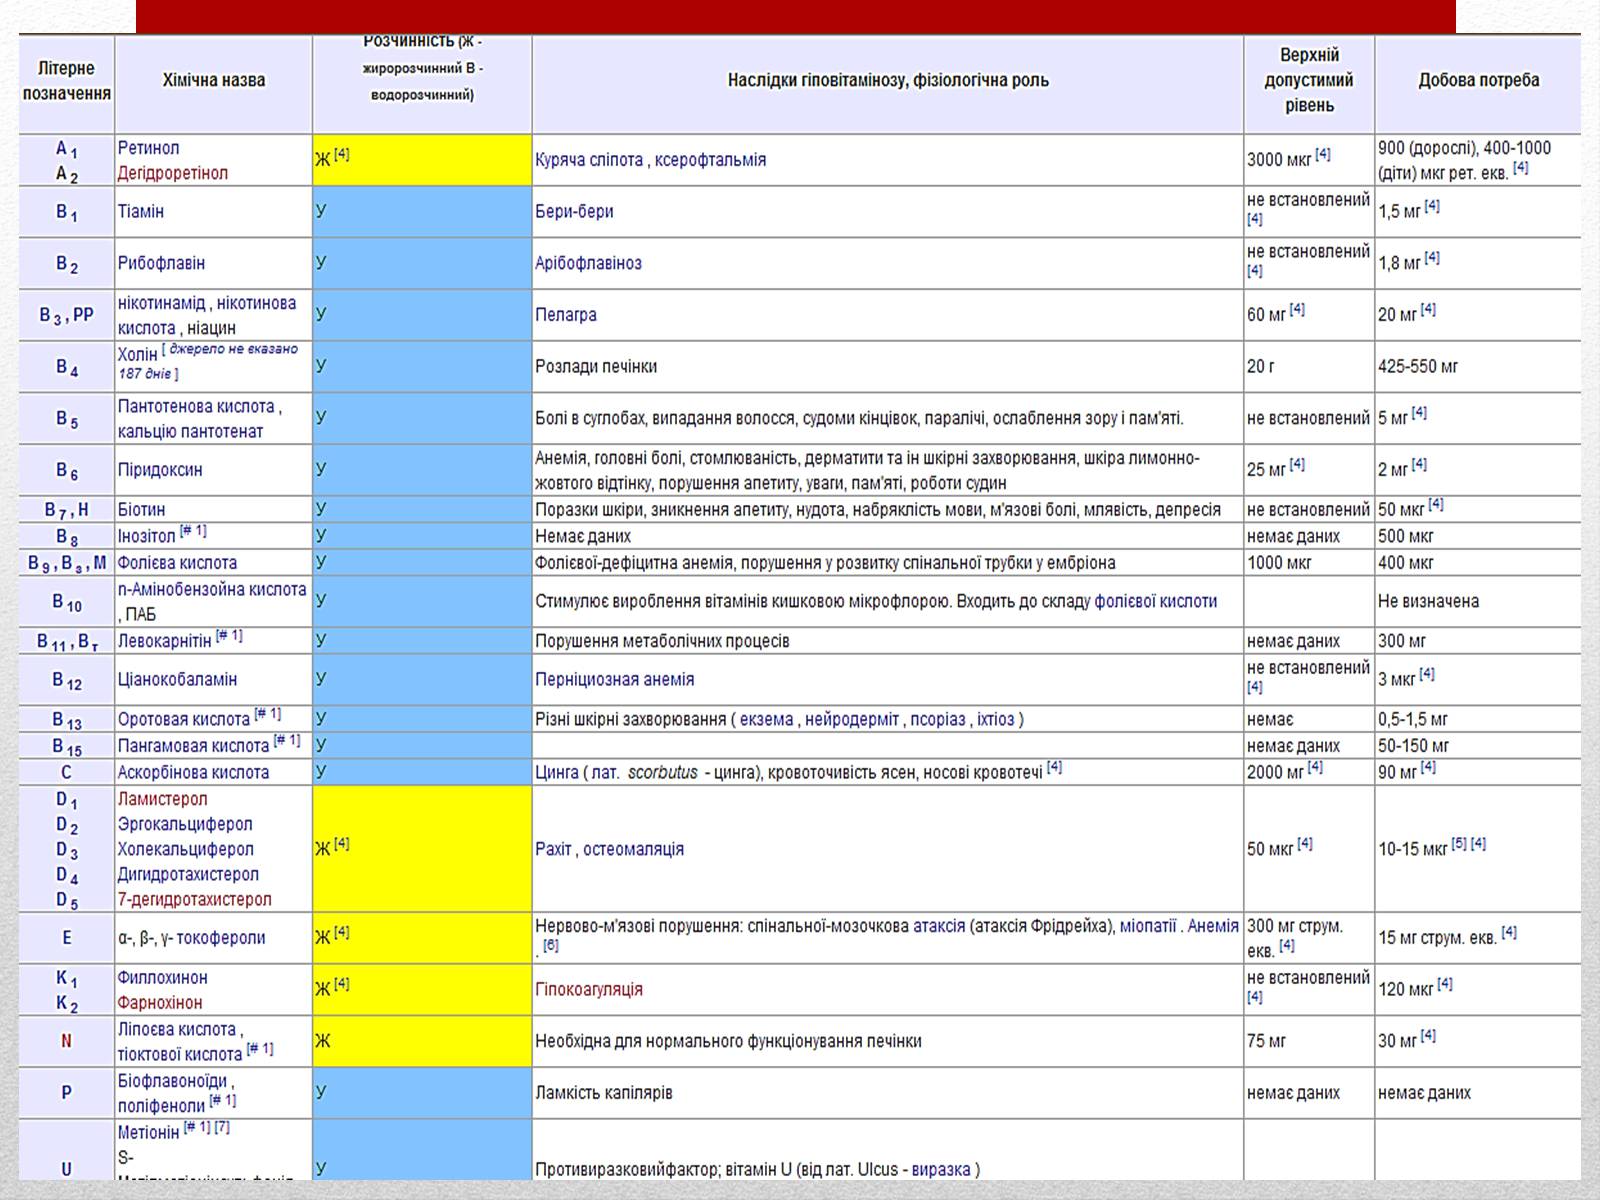Viewport: 1600px width, 1200px height.
Task: Open the Ліпоєва кислота link
Action: (176, 1030)
